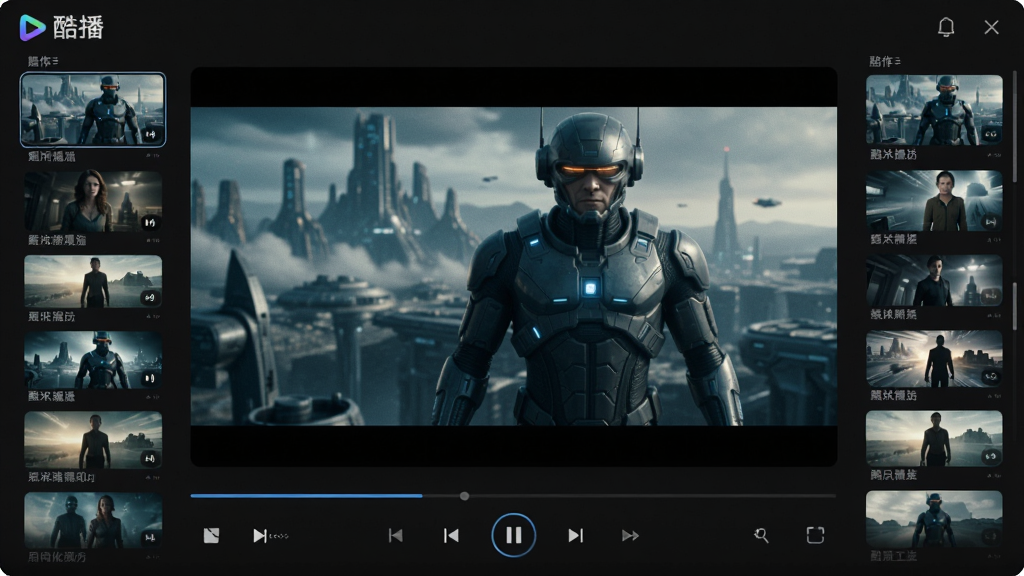Viewport: 1024px width, 576px height.
Task: Click the list icon in left panel header
Action: pos(55,61)
